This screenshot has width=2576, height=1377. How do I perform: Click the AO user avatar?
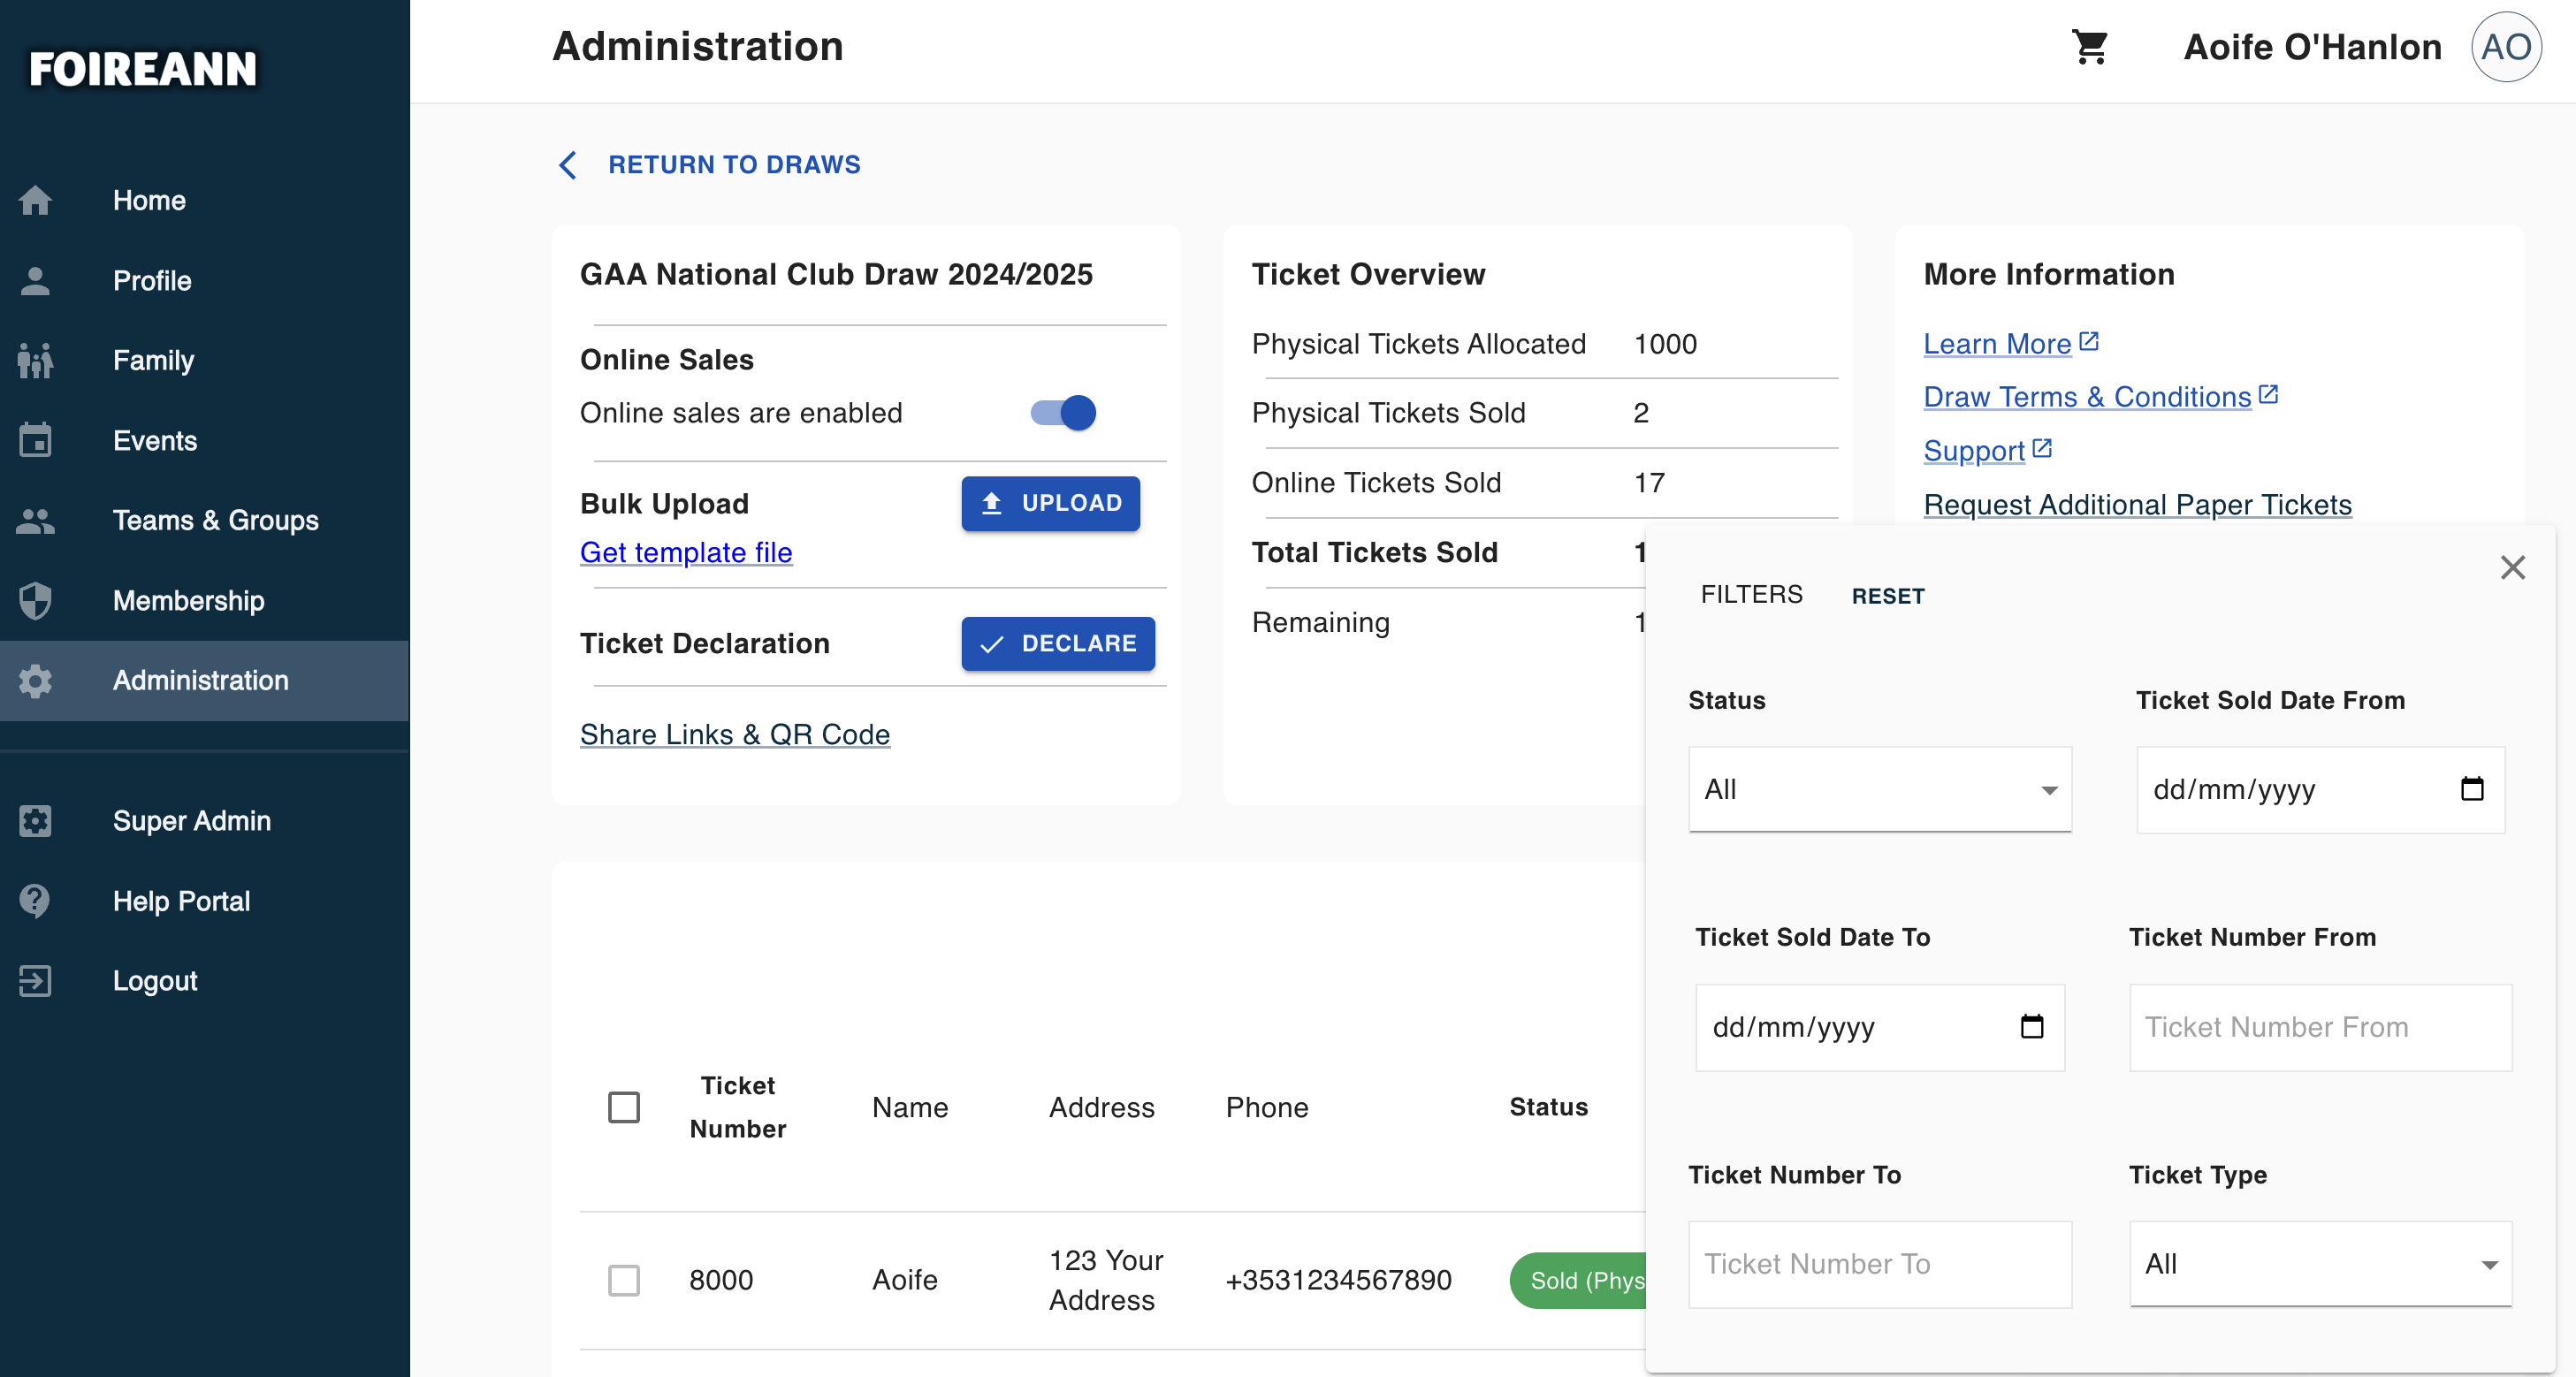click(2505, 46)
